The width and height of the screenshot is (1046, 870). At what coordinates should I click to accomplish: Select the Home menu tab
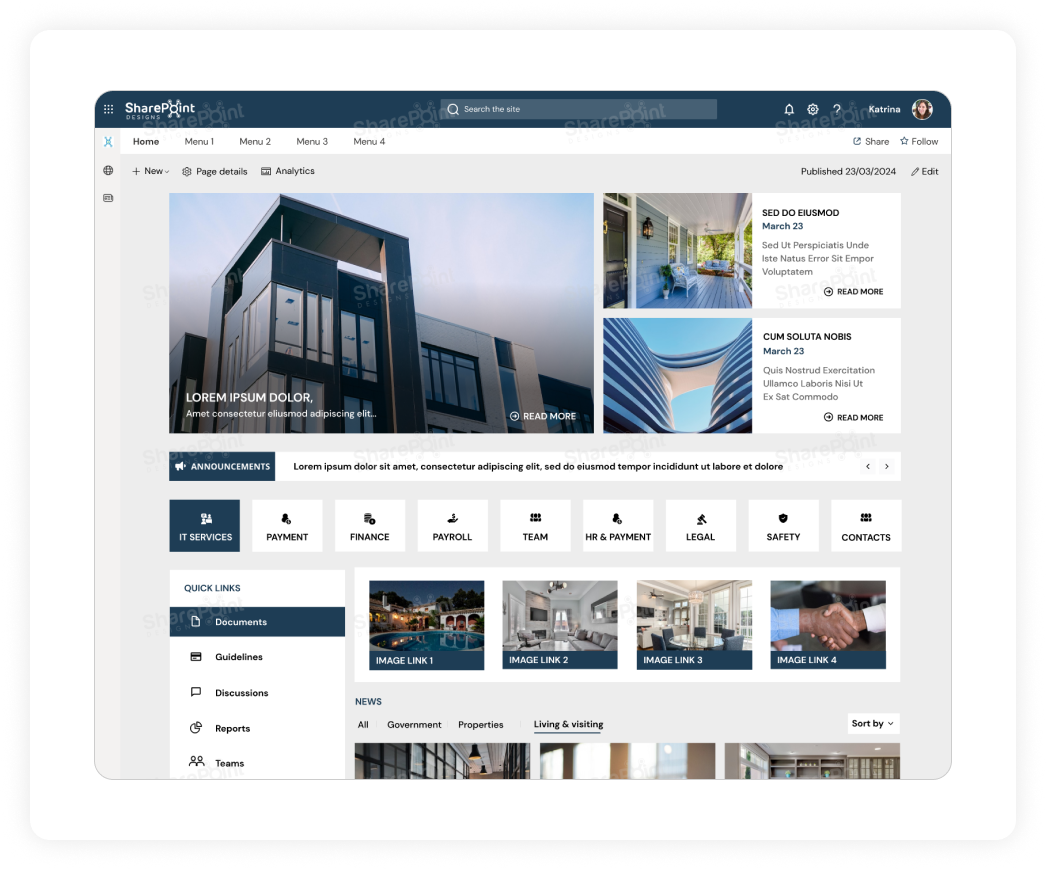click(145, 141)
